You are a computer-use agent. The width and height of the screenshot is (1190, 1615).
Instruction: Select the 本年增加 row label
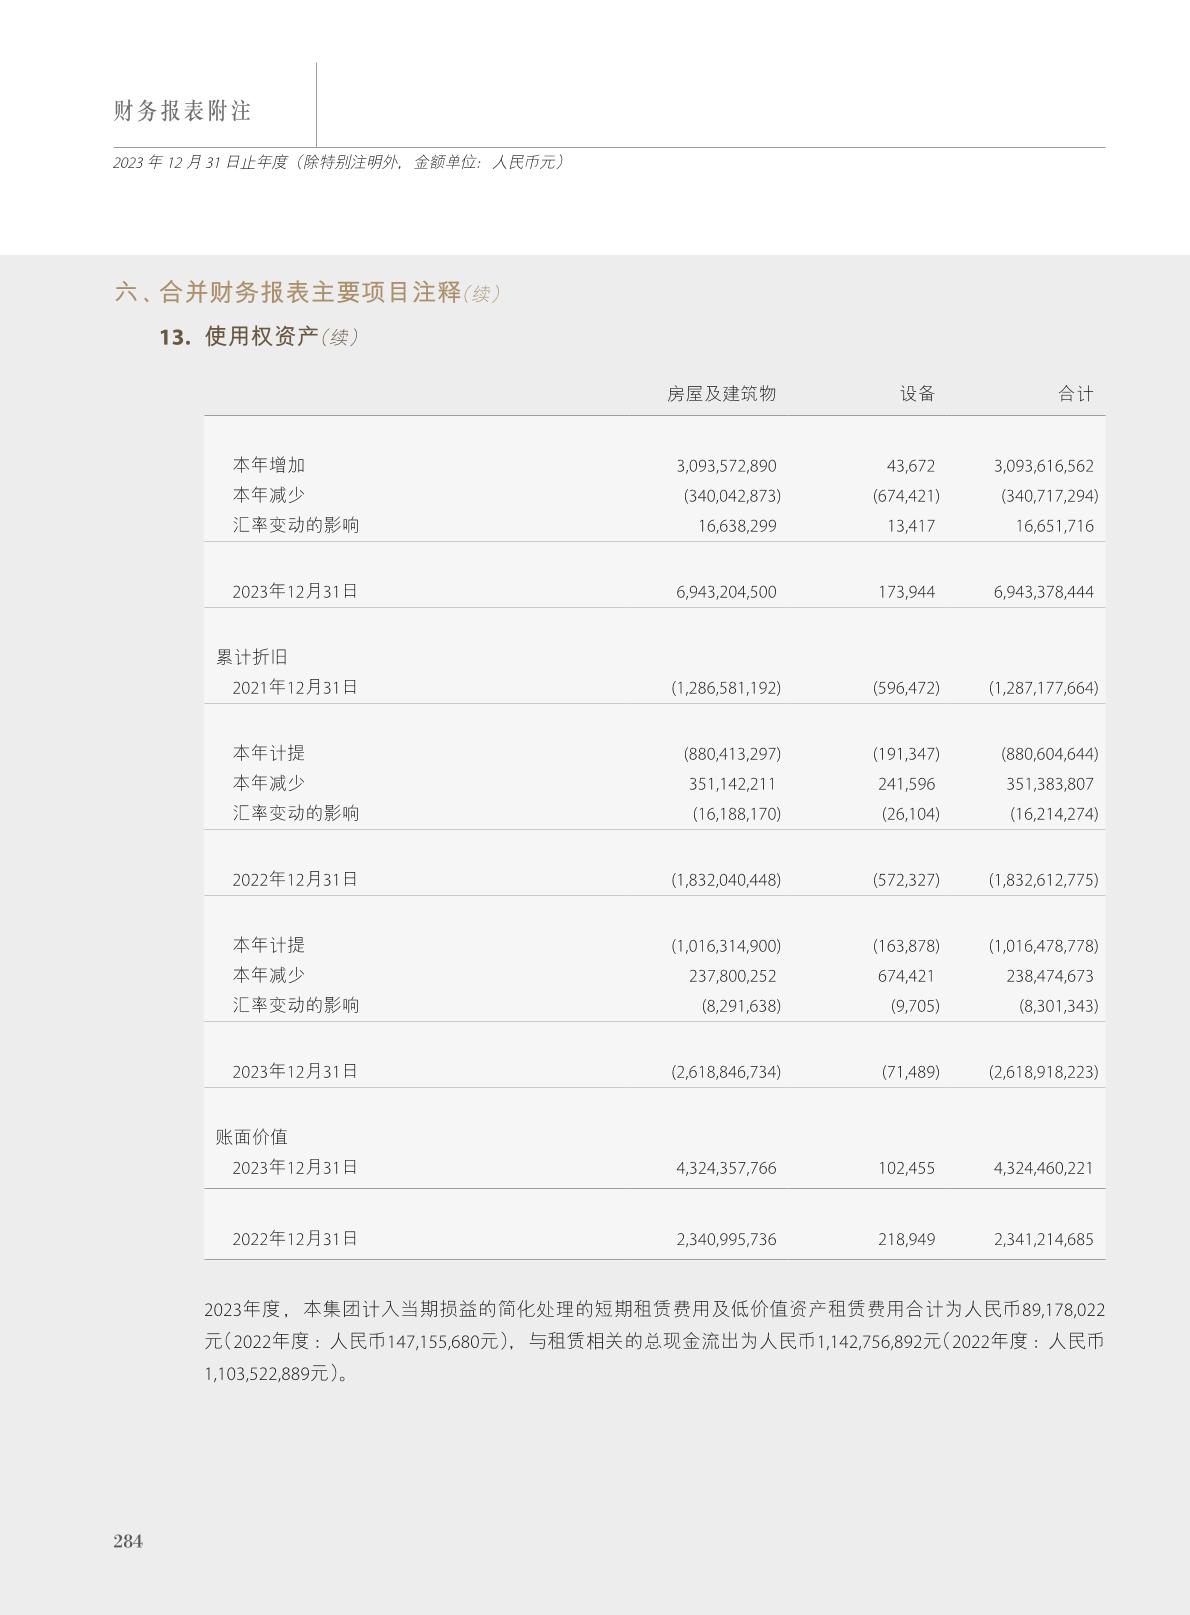pos(269,465)
